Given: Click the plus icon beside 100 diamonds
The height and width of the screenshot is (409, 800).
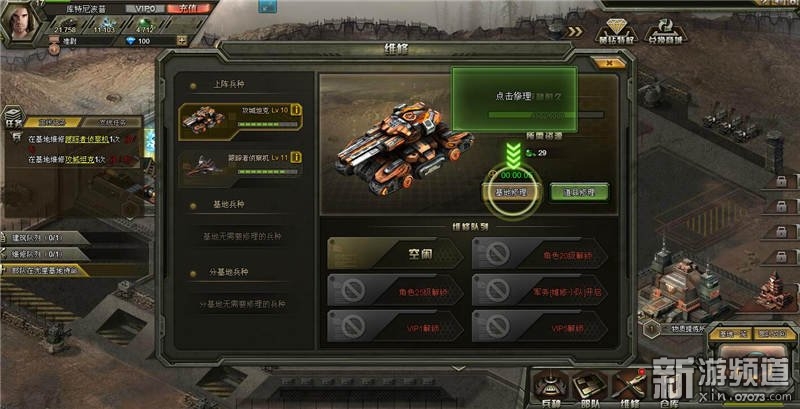Looking at the screenshot, I should pos(181,41).
